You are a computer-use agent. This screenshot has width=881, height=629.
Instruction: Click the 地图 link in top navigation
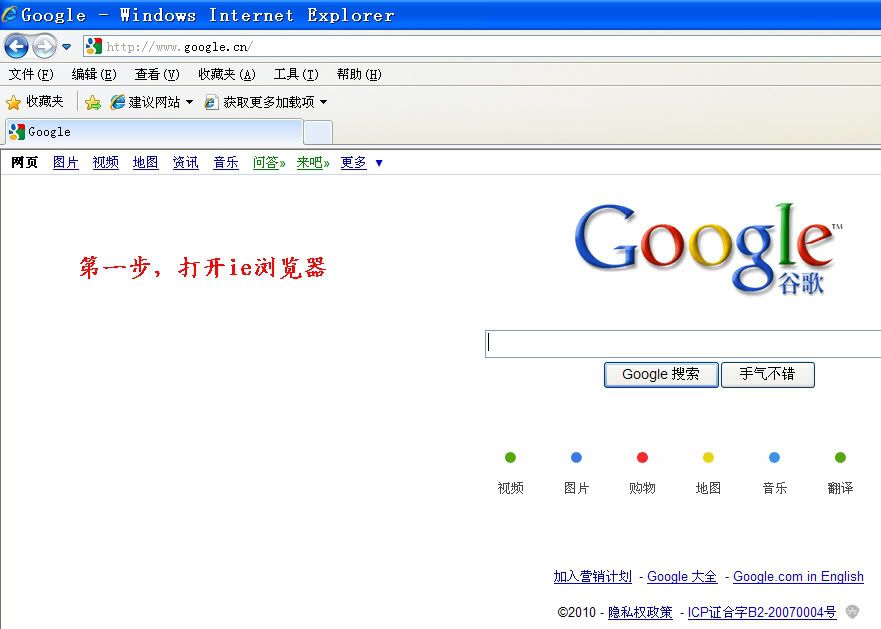(146, 162)
